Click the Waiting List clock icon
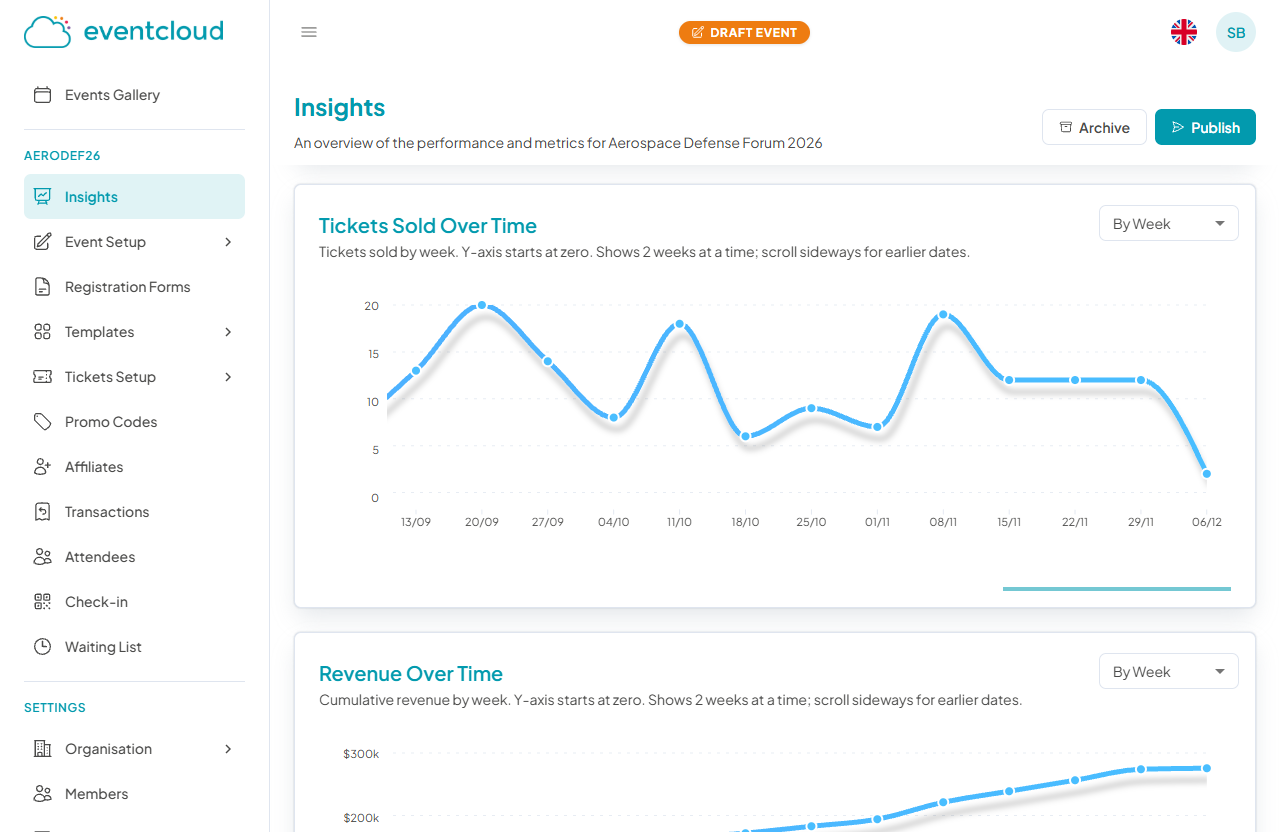This screenshot has width=1280, height=832. coord(42,647)
